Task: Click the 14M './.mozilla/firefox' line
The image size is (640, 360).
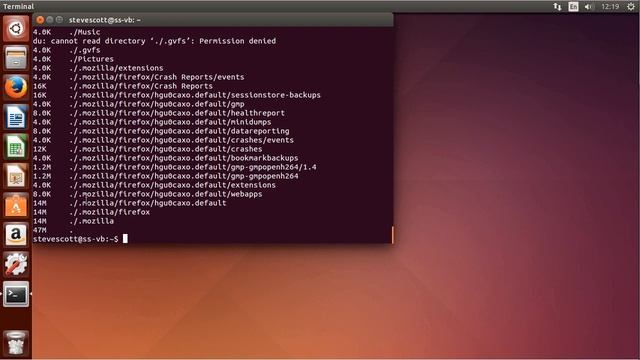Action: (91, 212)
